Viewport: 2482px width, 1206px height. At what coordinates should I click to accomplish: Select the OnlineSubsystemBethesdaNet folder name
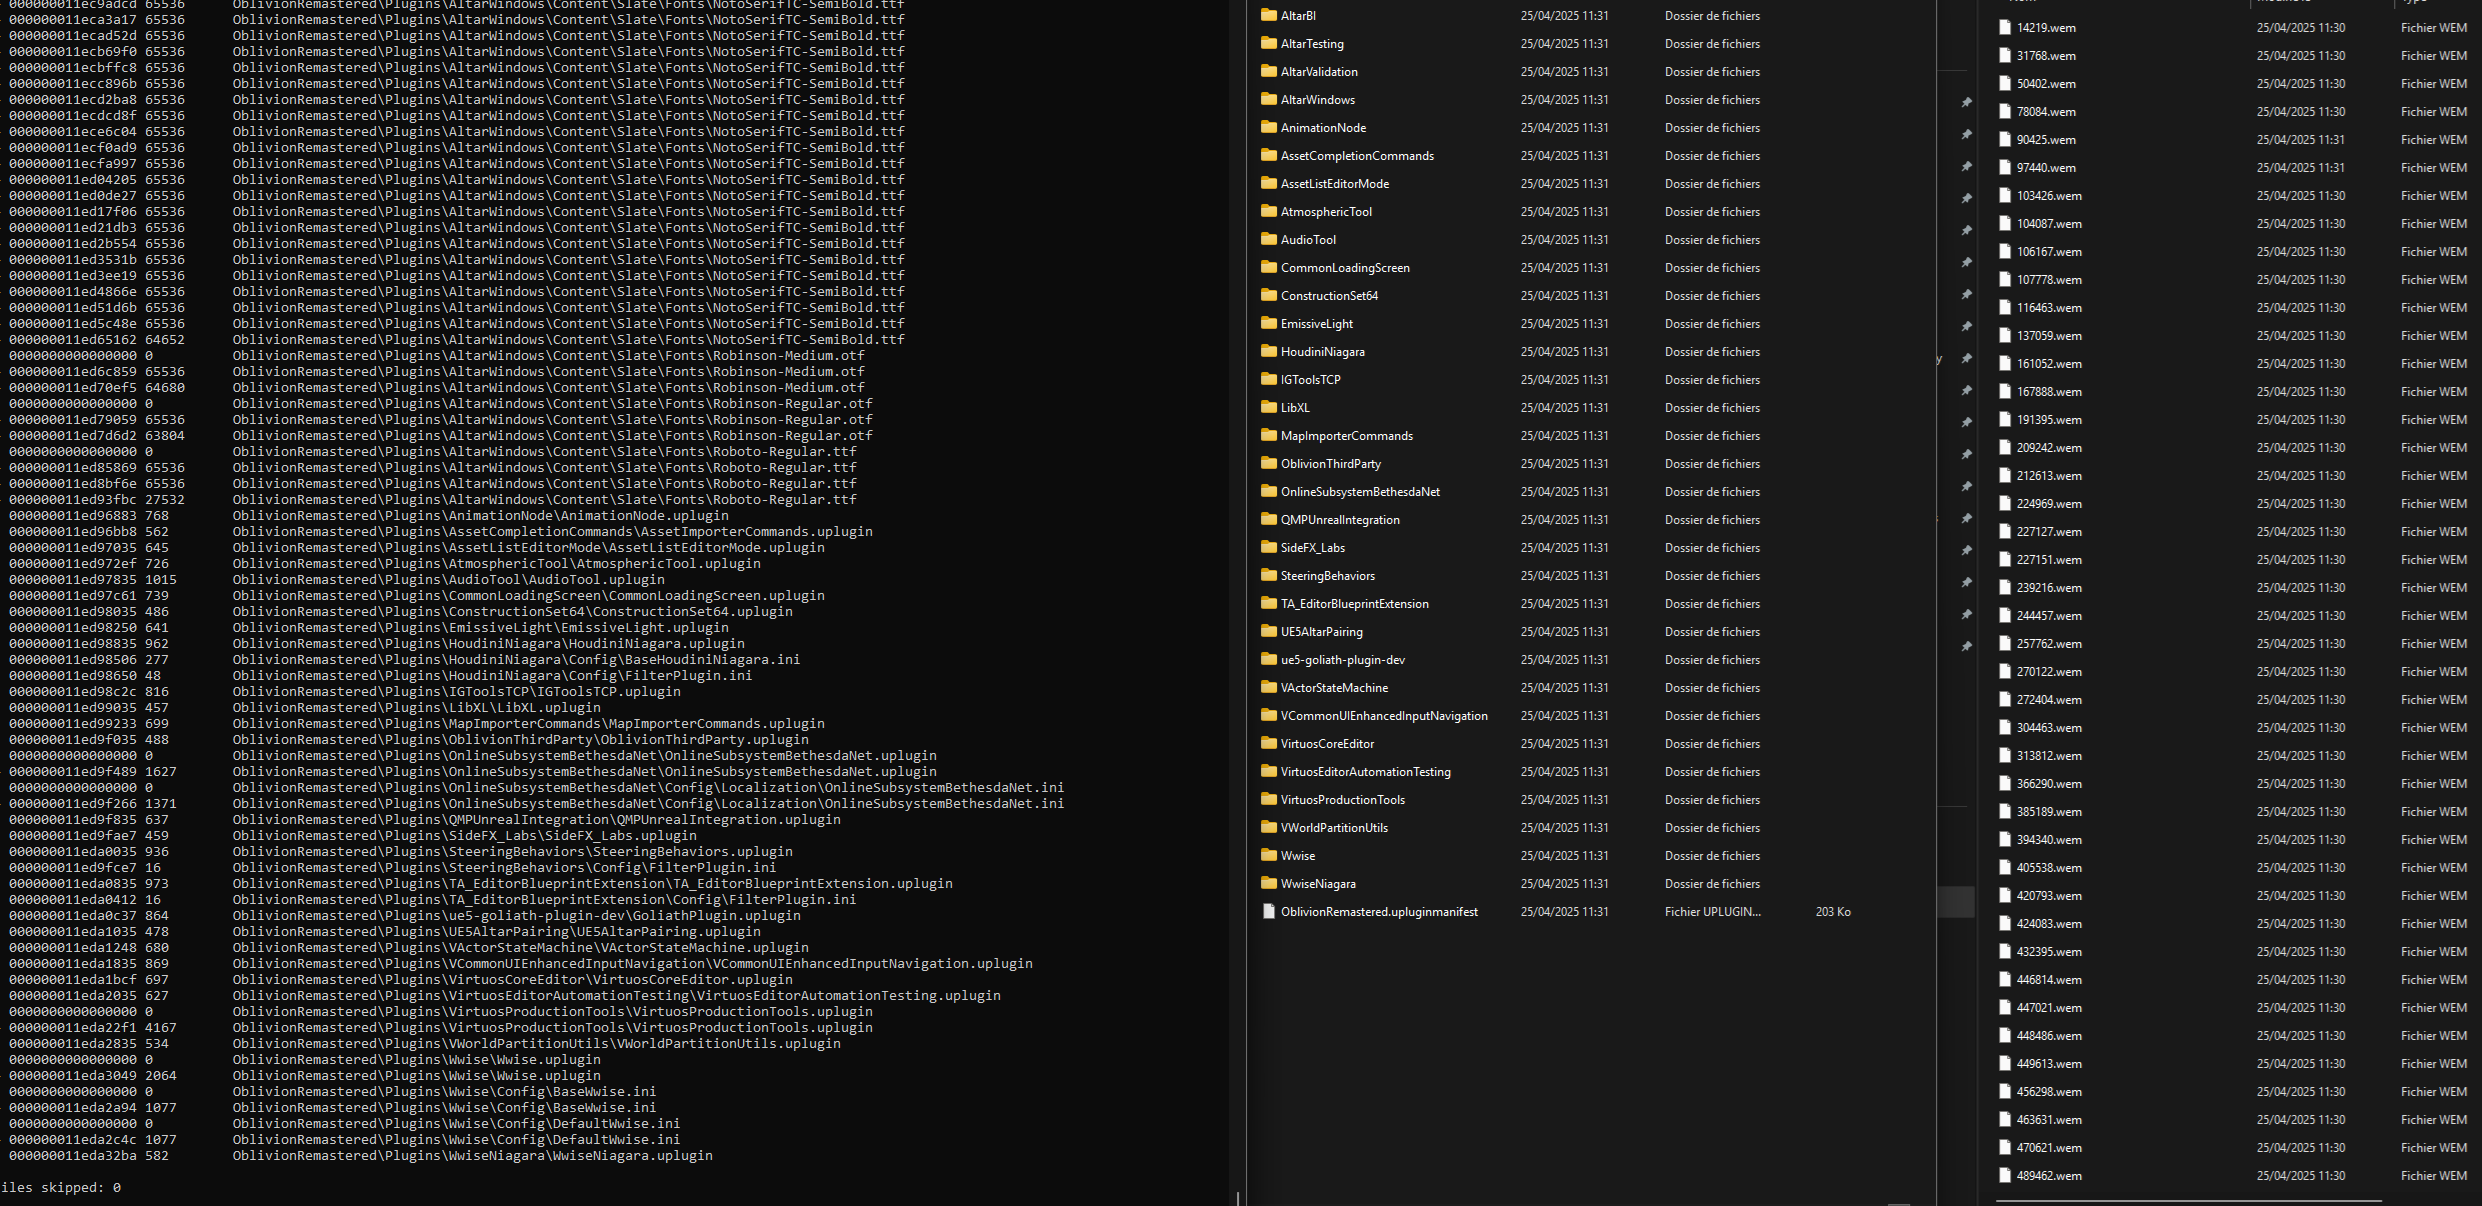click(x=1361, y=492)
